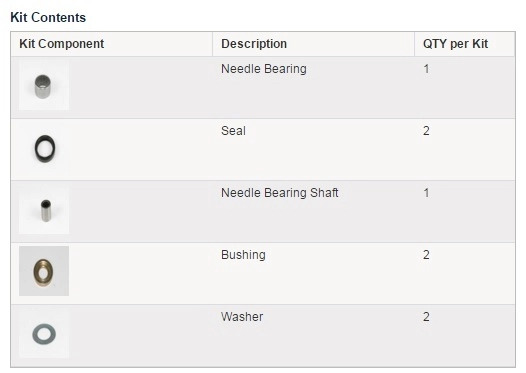Image resolution: width=526 pixels, height=373 pixels.
Task: Select the Needle Bearing description text
Action: (264, 69)
